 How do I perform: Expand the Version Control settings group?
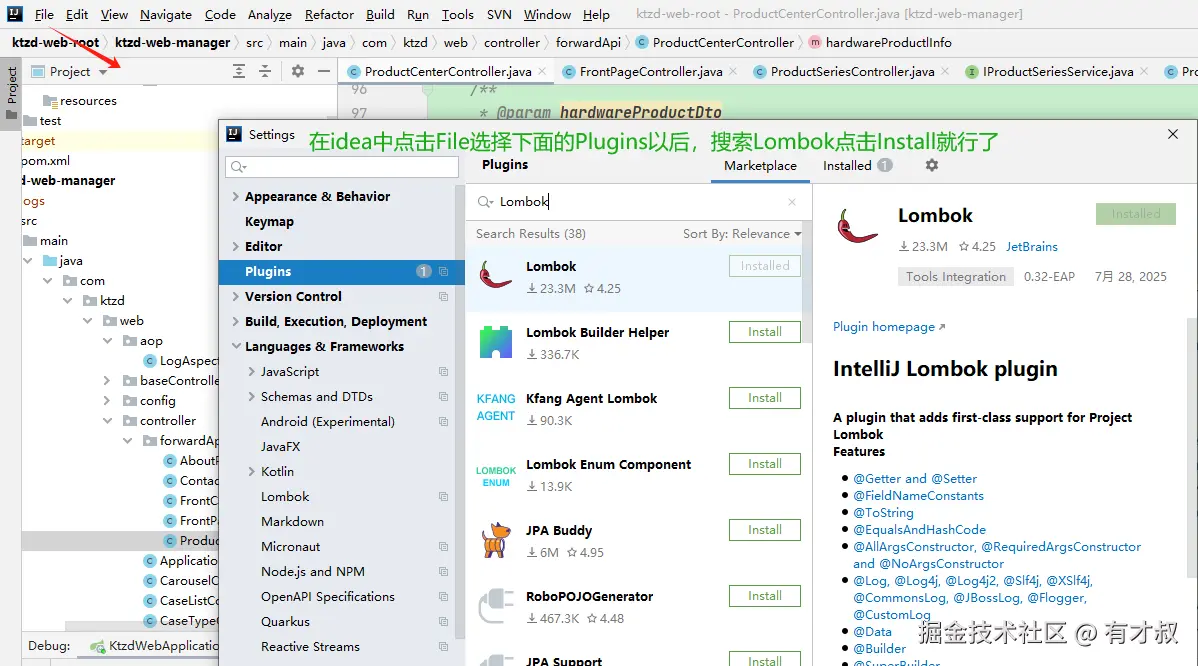point(235,296)
